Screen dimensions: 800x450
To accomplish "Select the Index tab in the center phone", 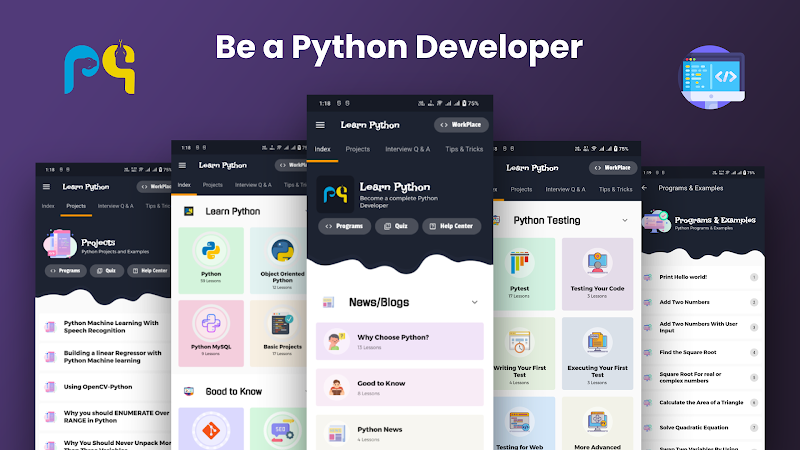I will [322, 149].
